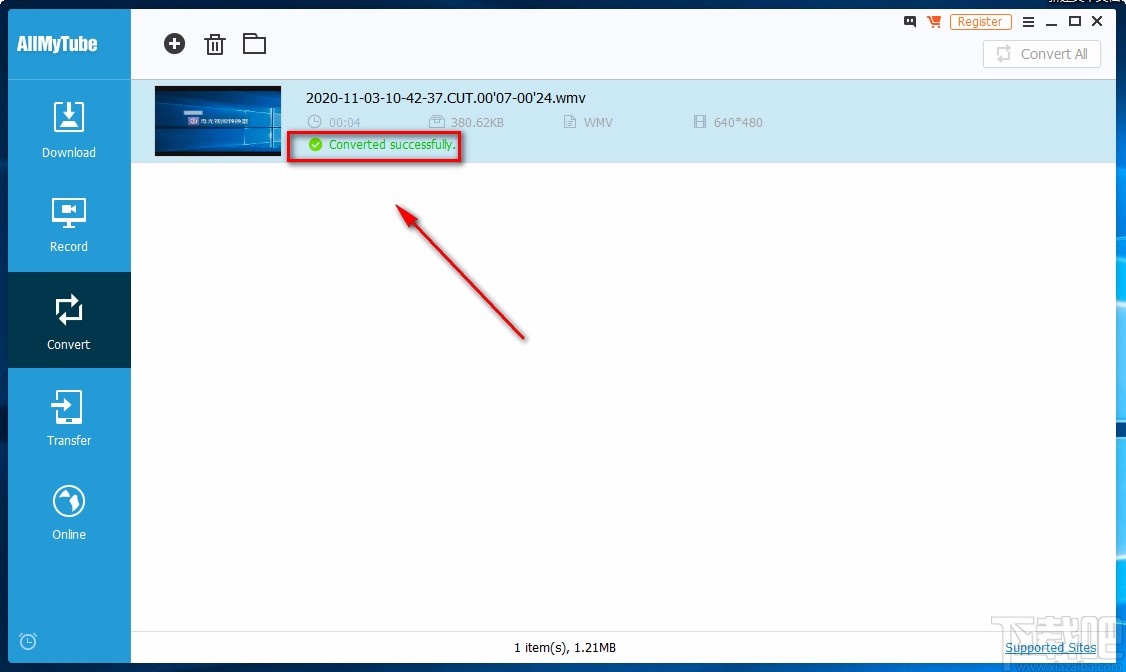The image size is (1126, 672).
Task: Click the add file plus icon
Action: click(x=174, y=44)
